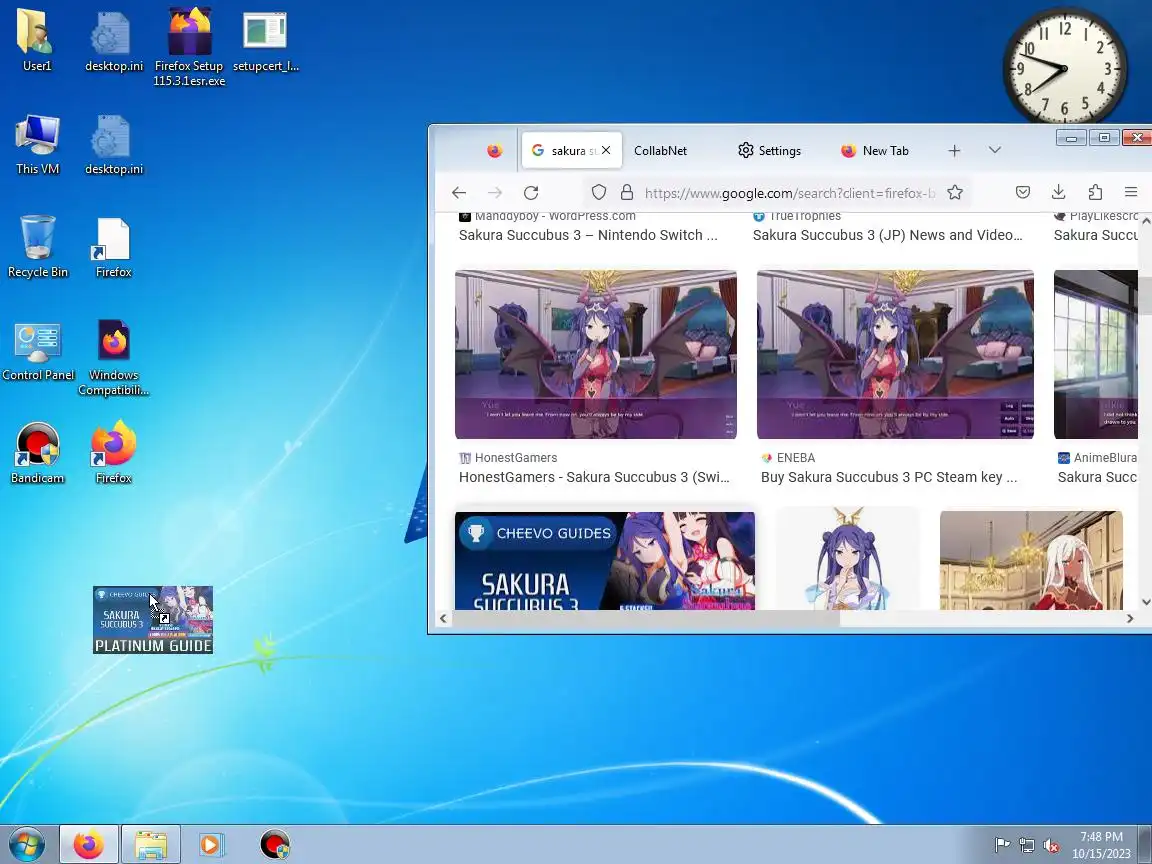Open Sakura Succubus 3 – Nintendo Switch link
Image resolution: width=1152 pixels, height=864 pixels.
pyautogui.click(x=588, y=235)
